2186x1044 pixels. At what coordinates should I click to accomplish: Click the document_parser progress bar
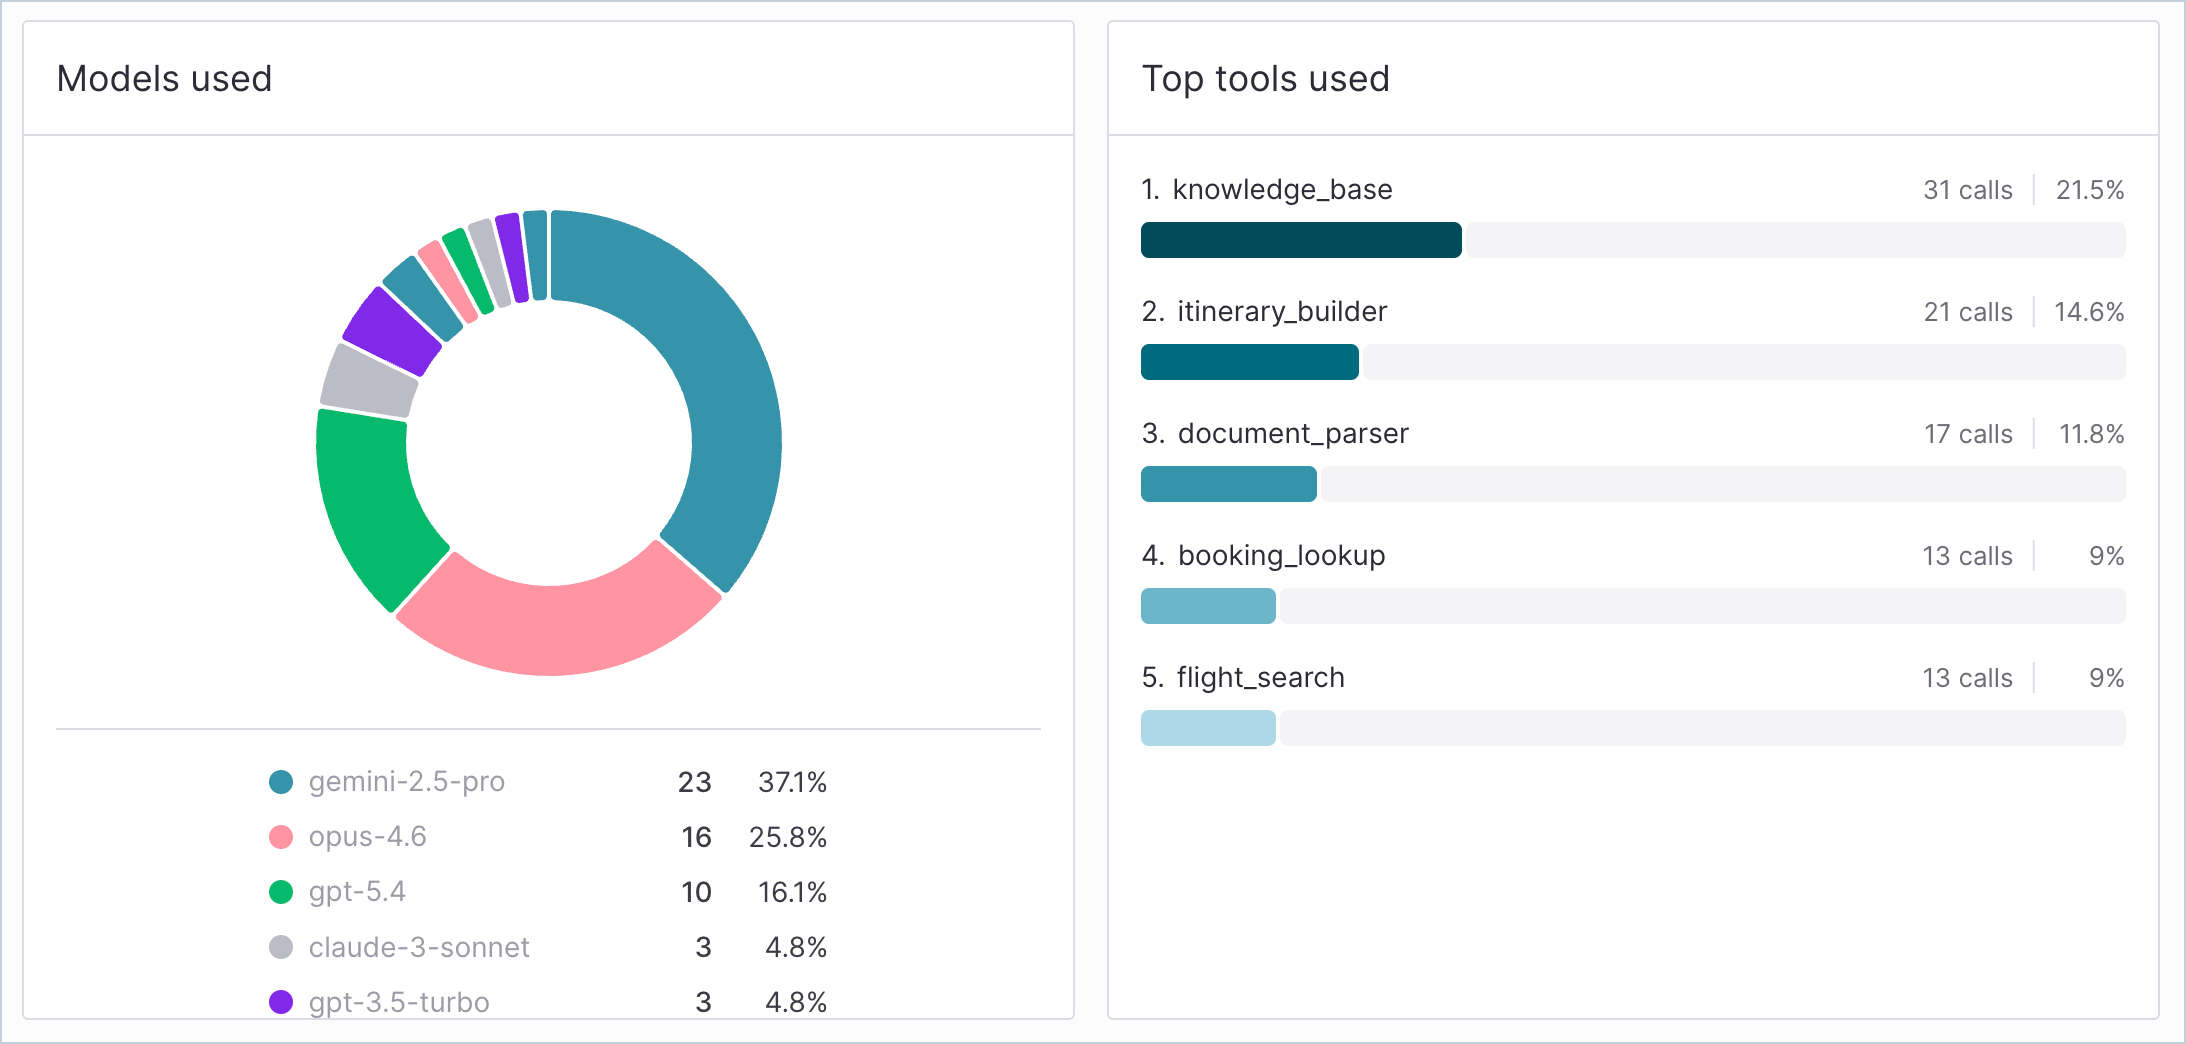[x=1633, y=484]
